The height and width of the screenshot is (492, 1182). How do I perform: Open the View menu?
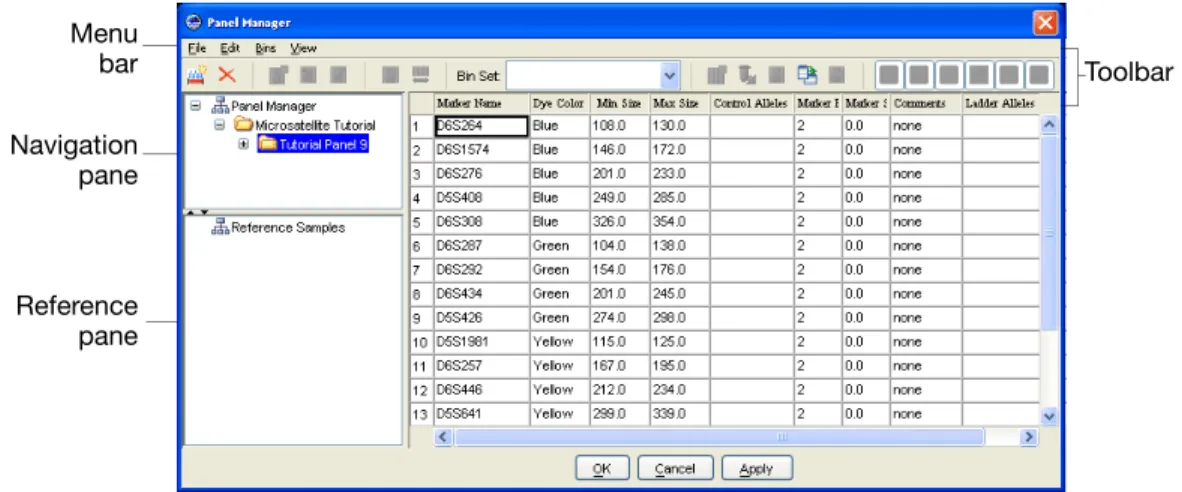[304, 48]
